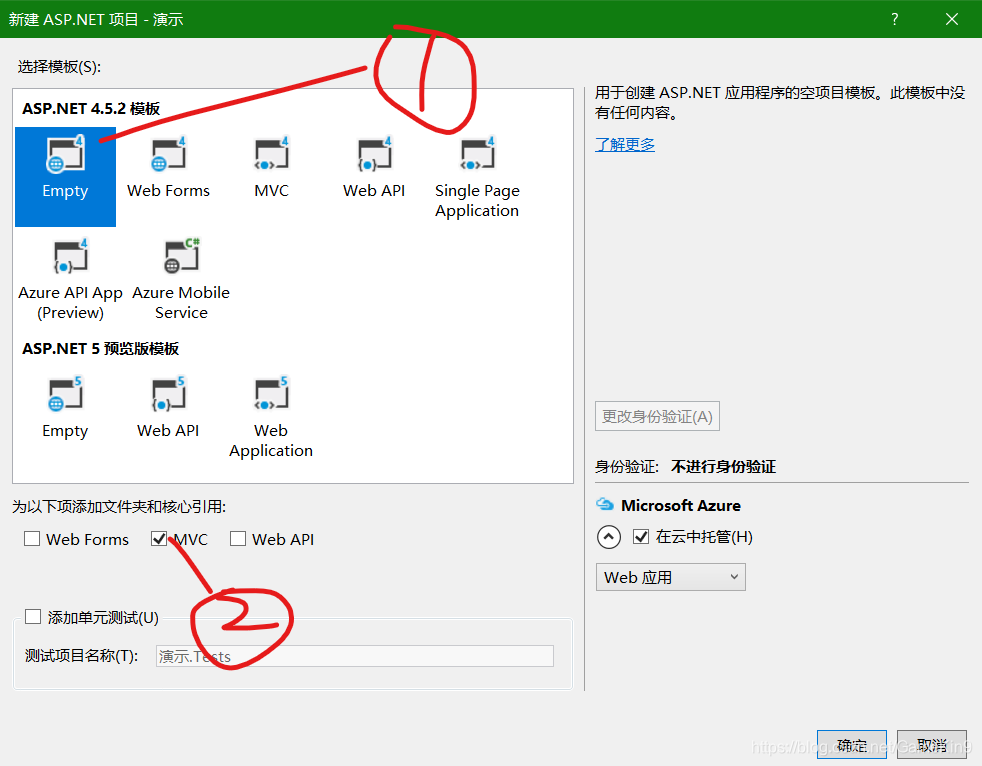Choose the Single Page Application template icon
The image size is (982, 766).
(477, 155)
